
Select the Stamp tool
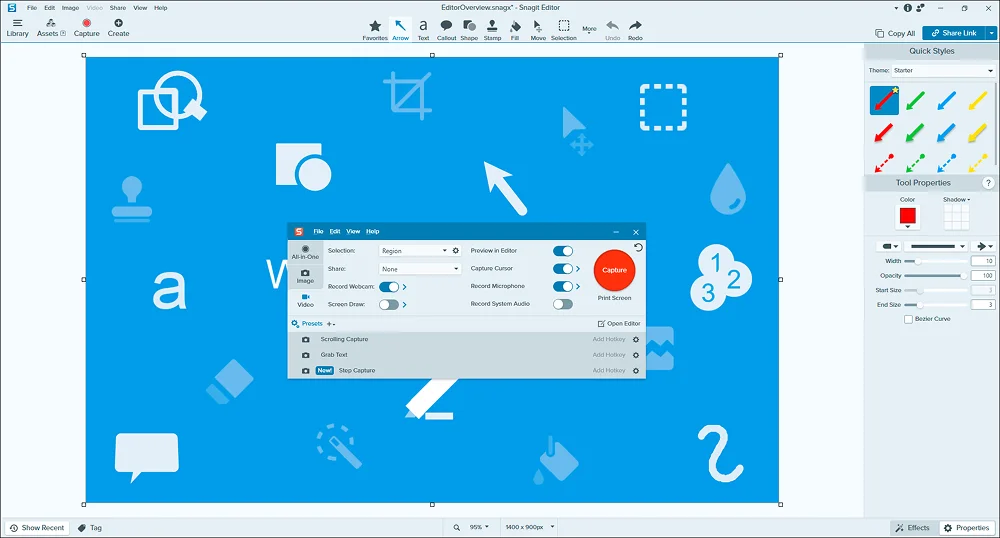[492, 30]
